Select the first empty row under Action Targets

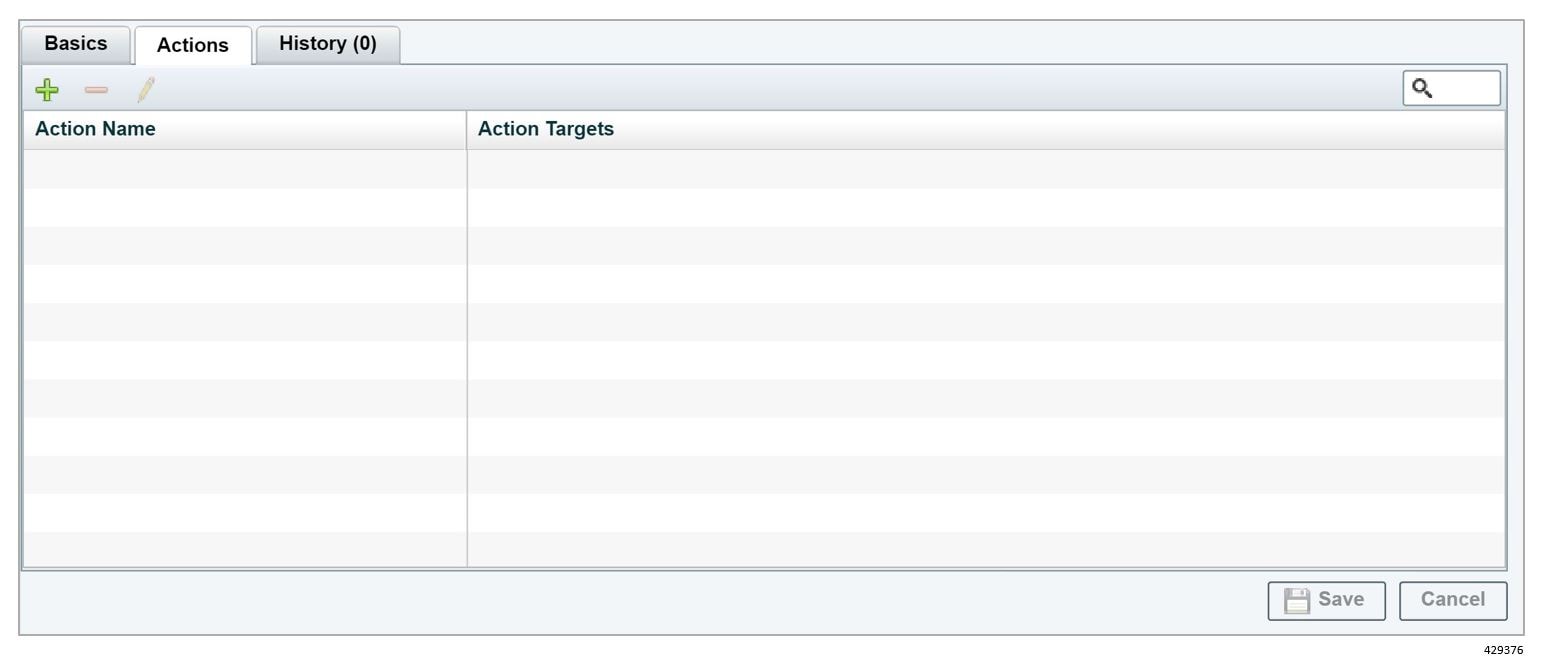pyautogui.click(x=985, y=169)
